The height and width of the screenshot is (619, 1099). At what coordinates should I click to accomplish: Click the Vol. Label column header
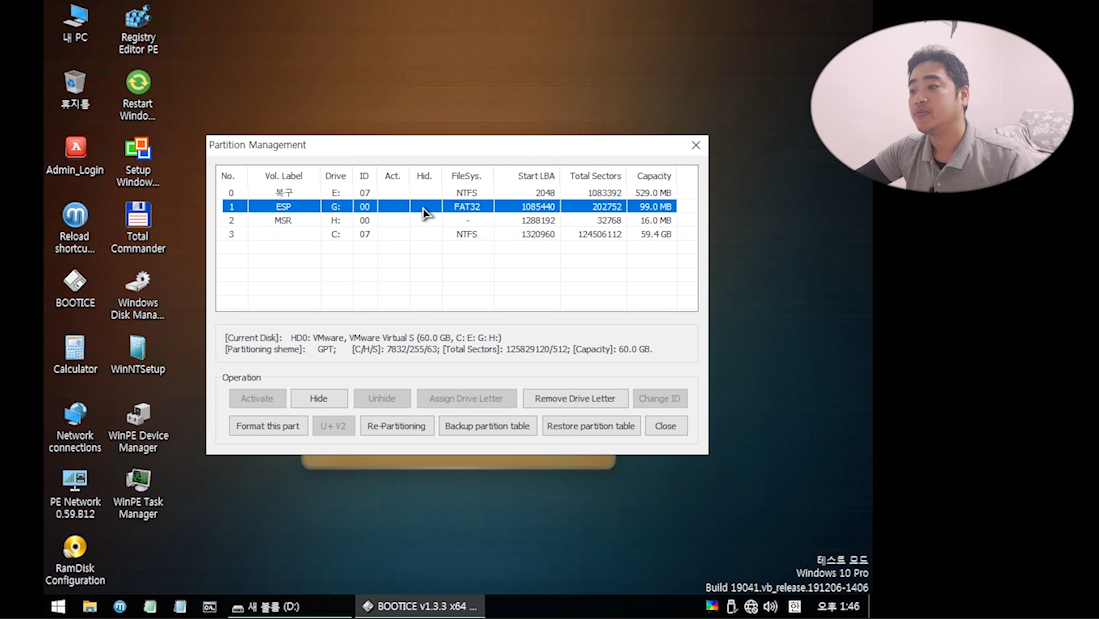283,176
